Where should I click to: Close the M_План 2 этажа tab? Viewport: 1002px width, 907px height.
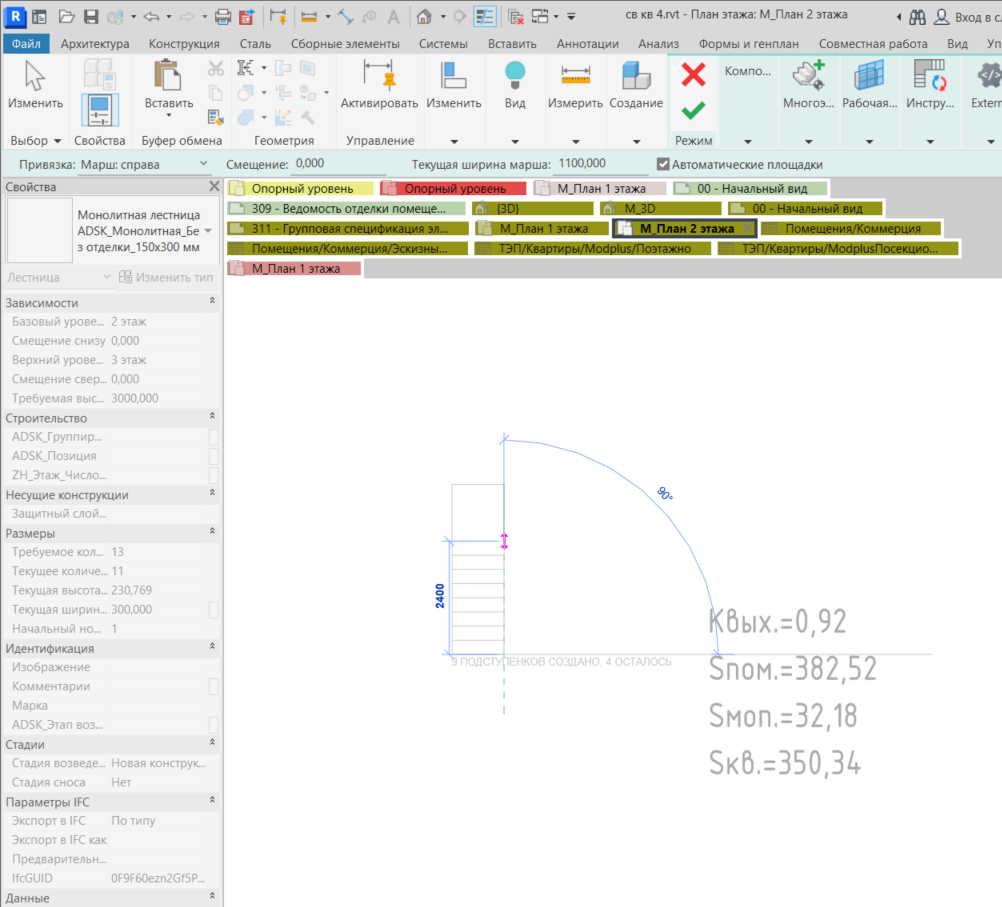pyautogui.click(x=747, y=228)
